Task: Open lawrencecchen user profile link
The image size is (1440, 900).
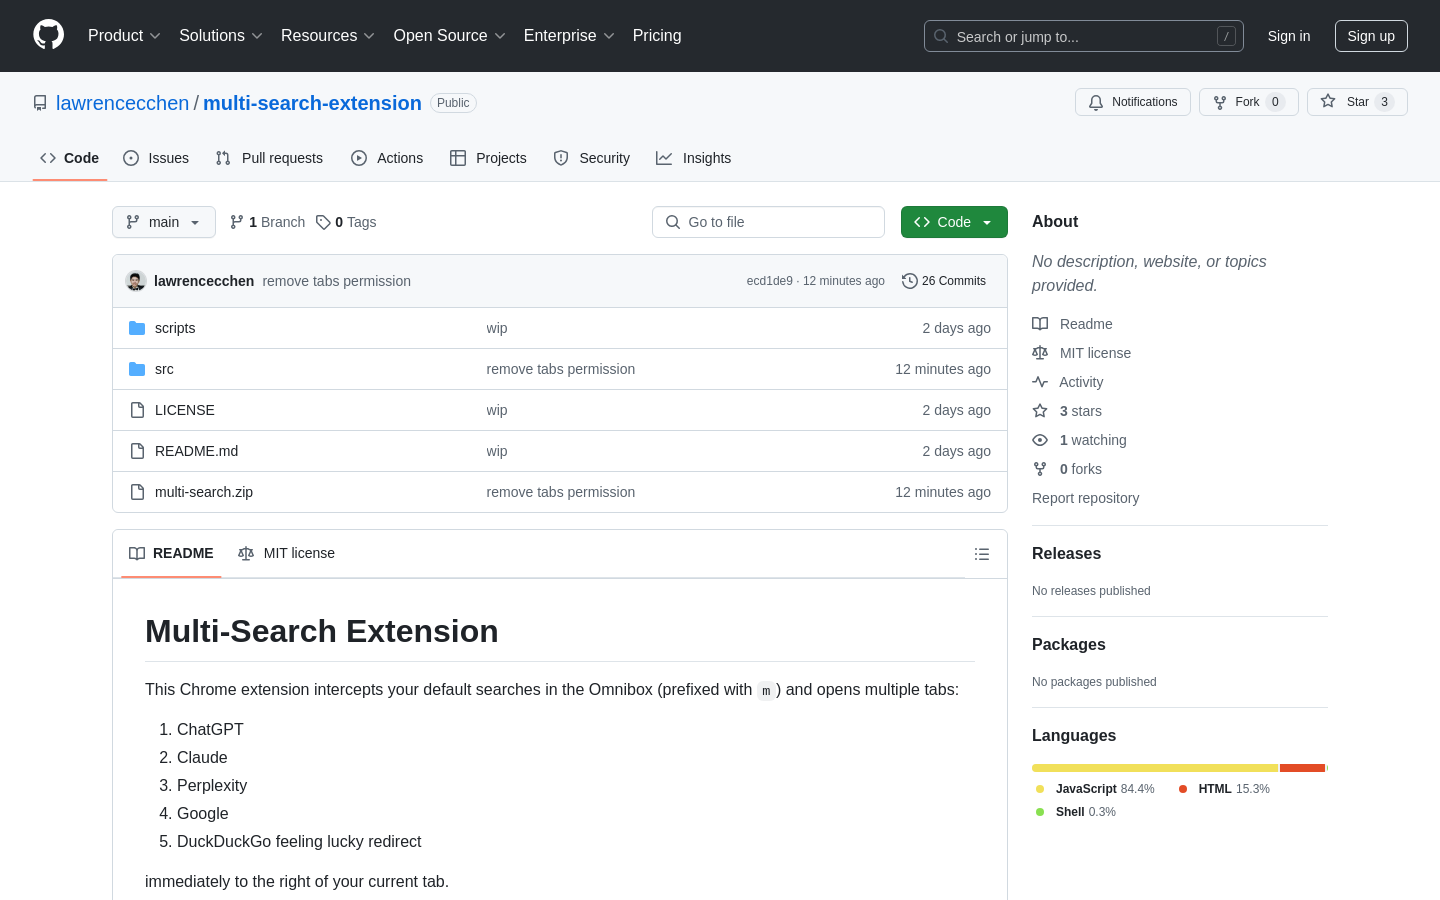Action: 122,103
